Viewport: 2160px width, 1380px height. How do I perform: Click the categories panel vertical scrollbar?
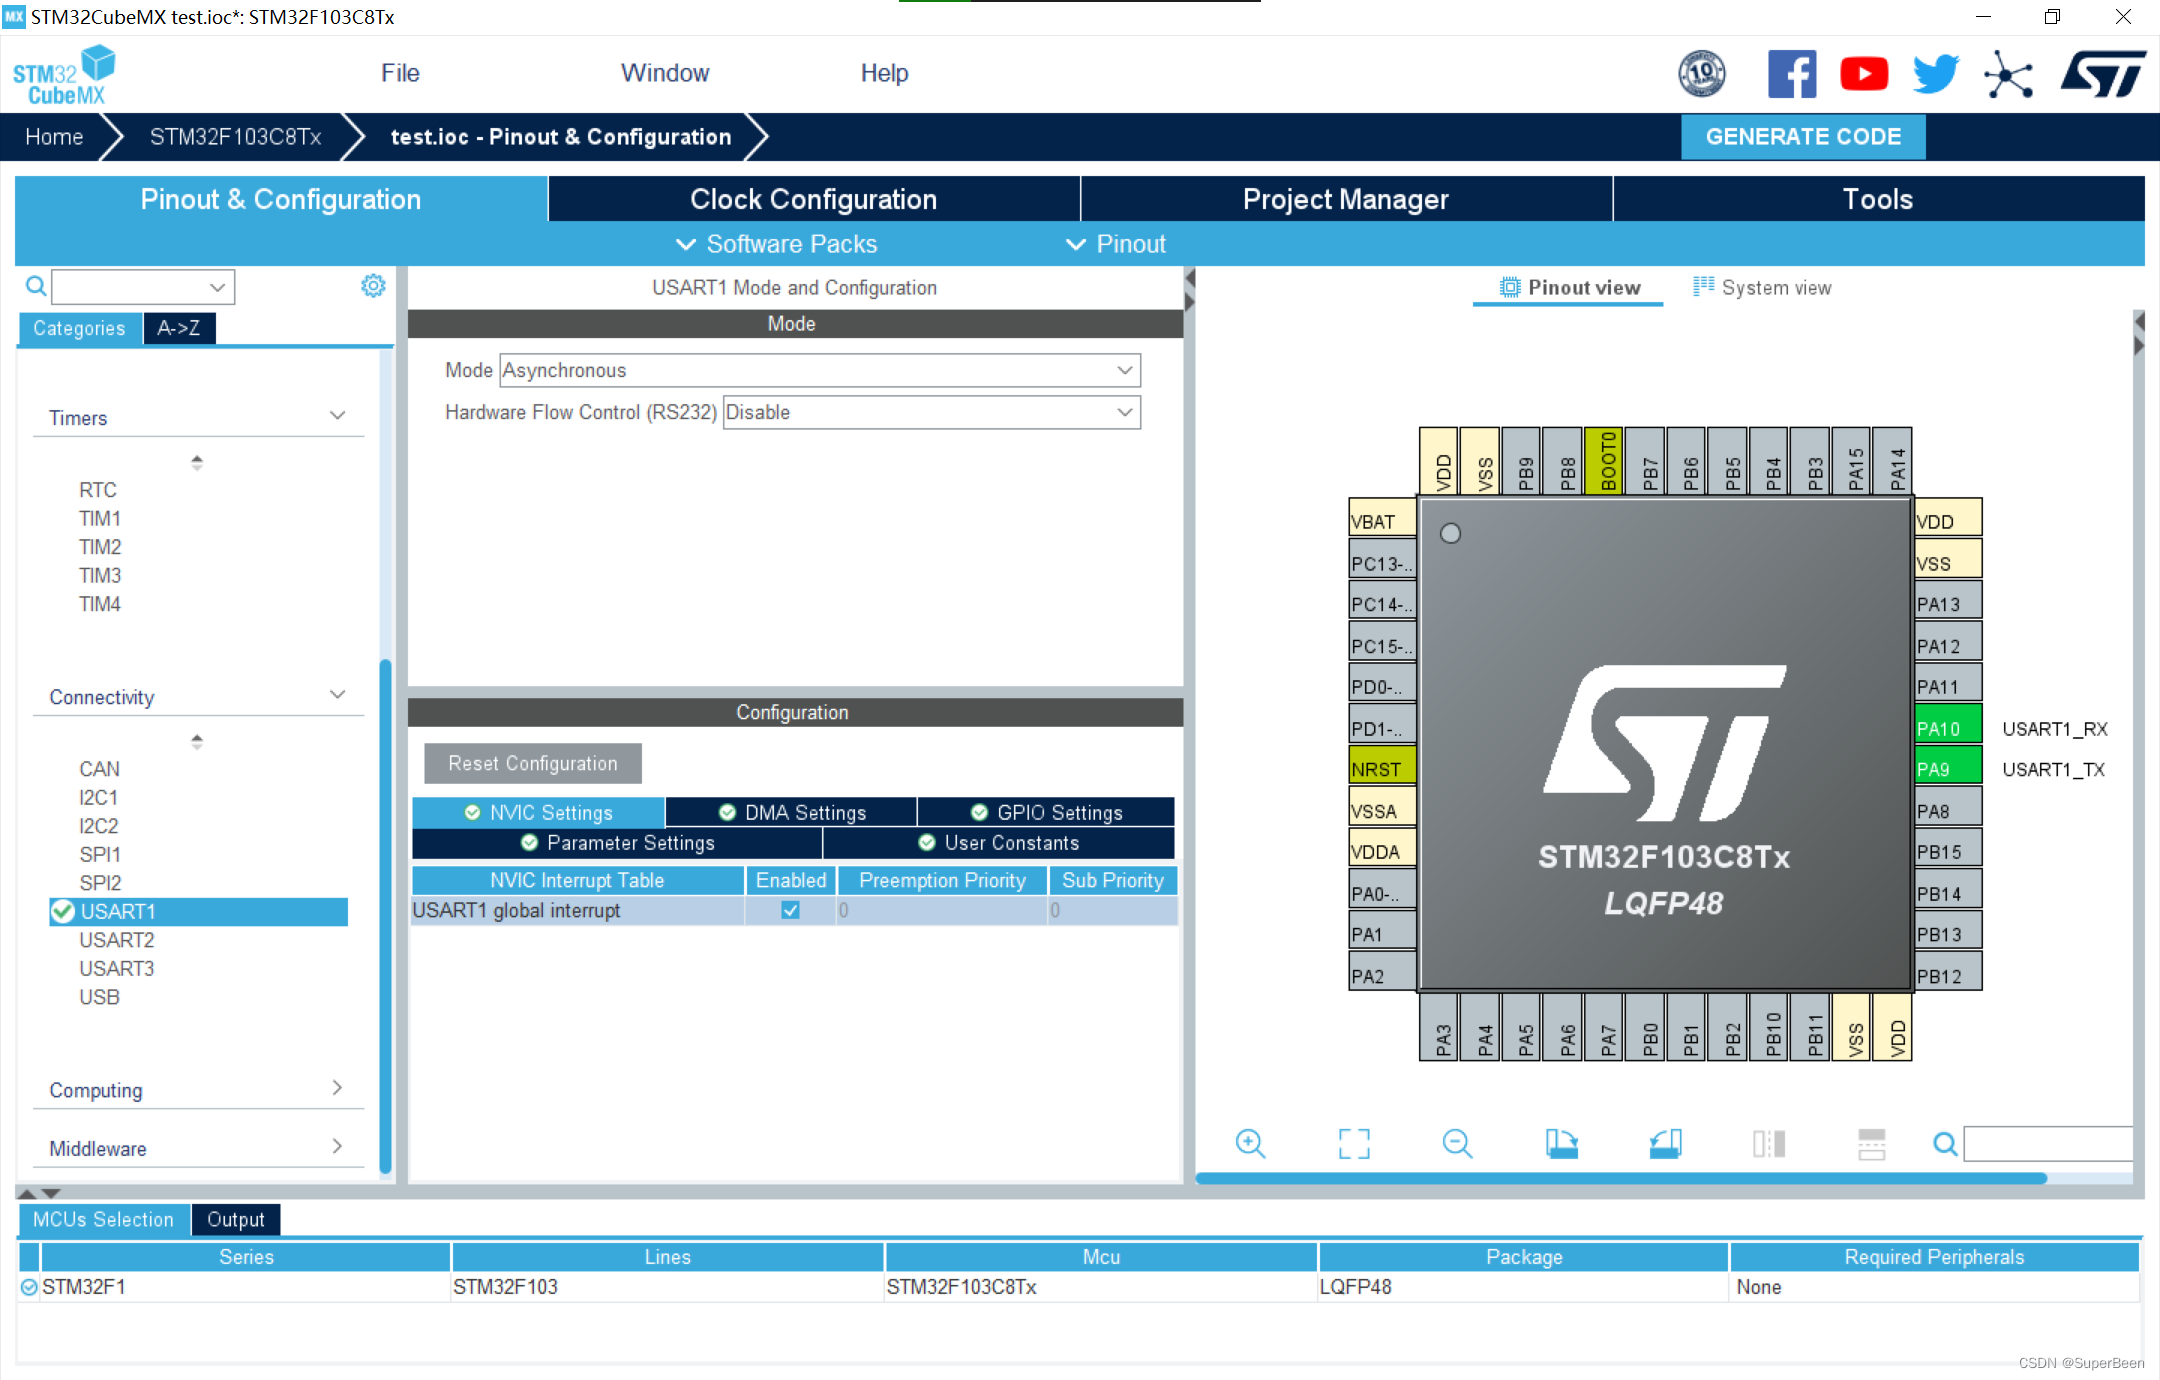tap(385, 915)
